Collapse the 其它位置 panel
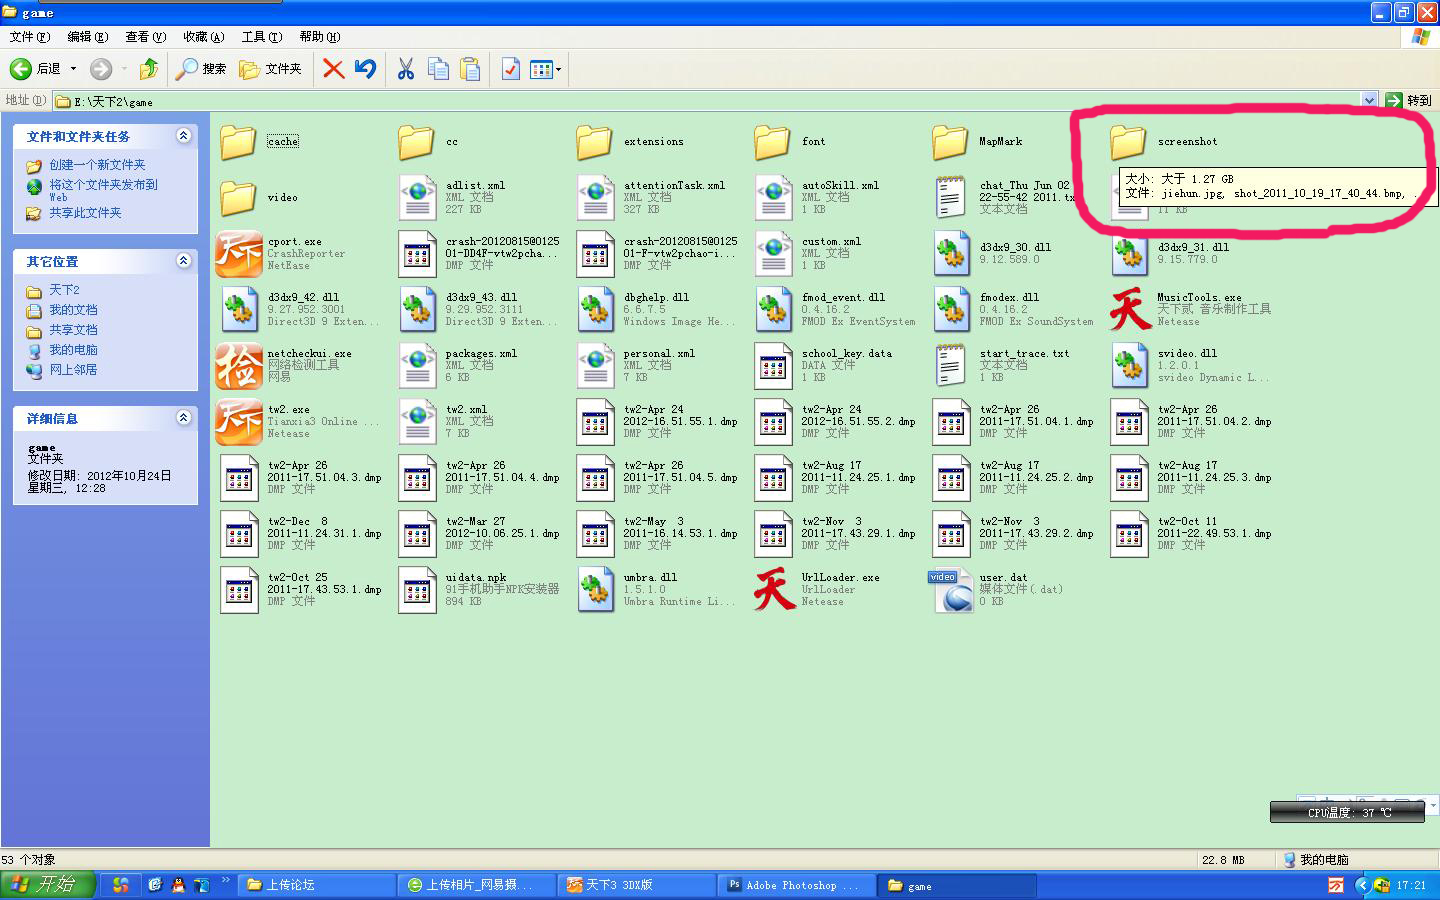Viewport: 1440px width, 900px height. tap(183, 261)
